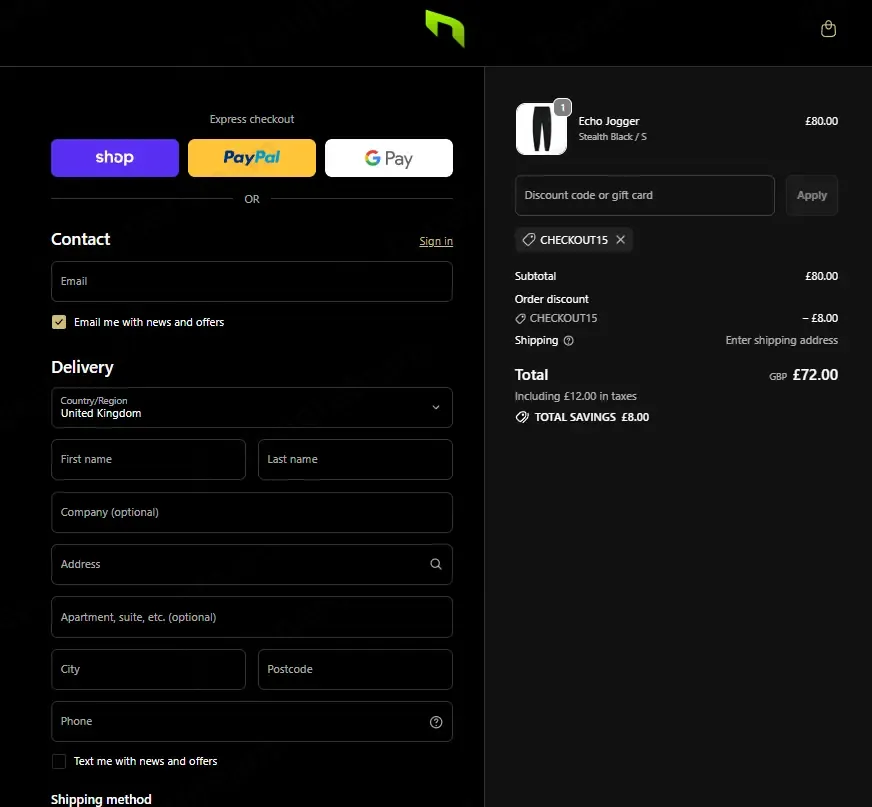Pay with Shop Pay express button
Screen dimensions: 872x807
point(115,158)
